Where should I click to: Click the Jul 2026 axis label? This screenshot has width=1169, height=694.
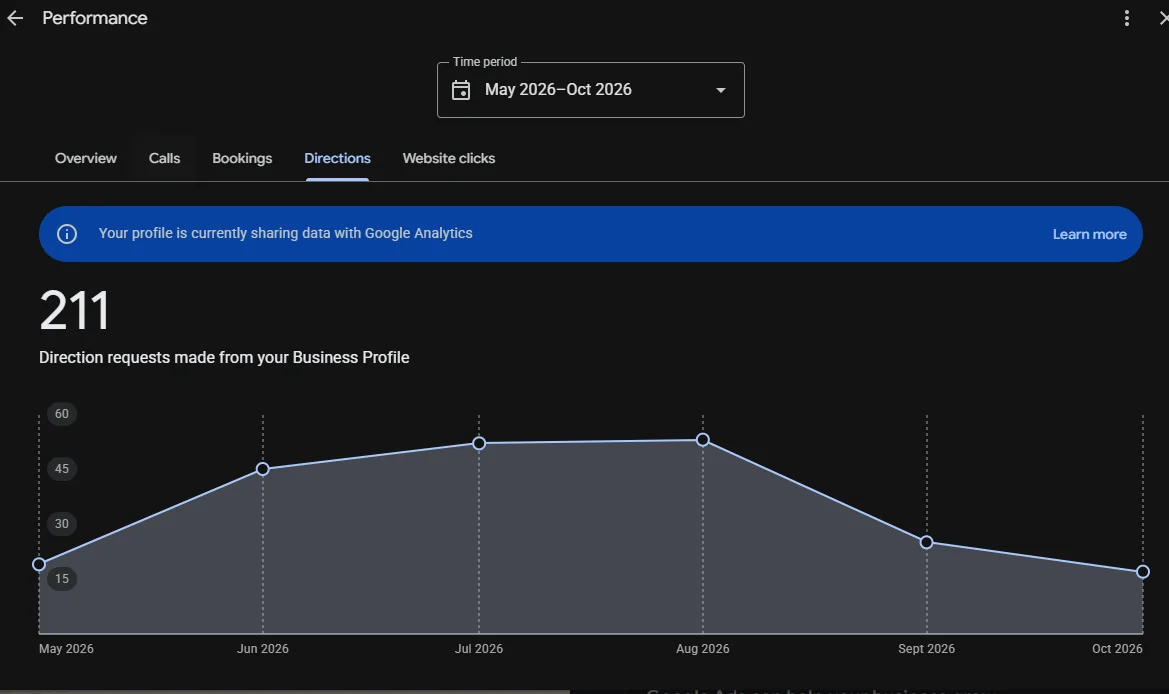pos(479,649)
